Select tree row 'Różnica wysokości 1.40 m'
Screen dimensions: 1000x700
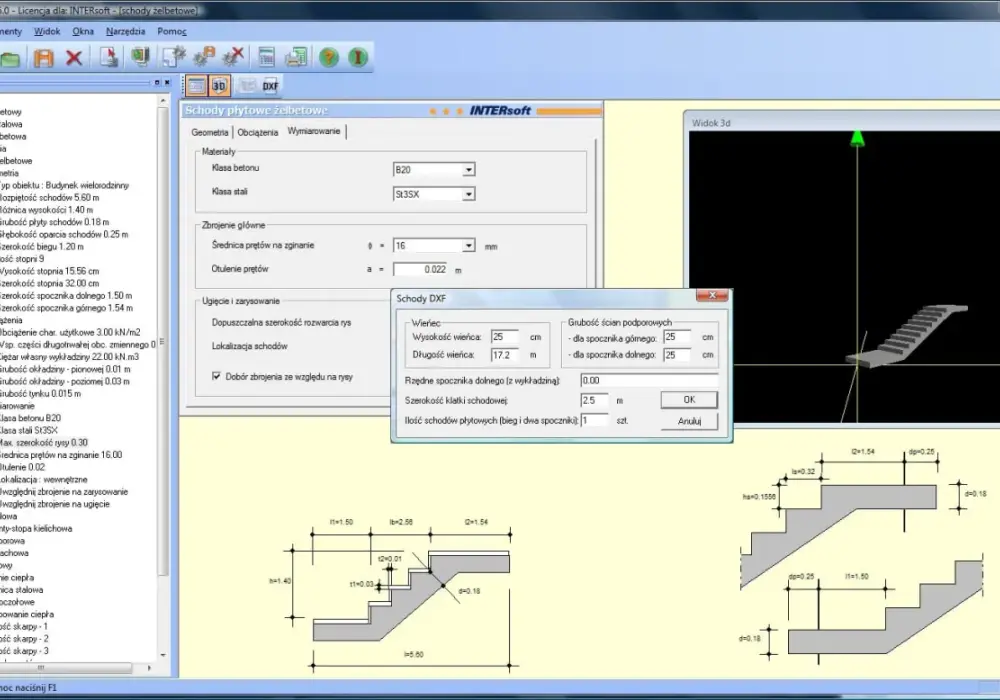click(46, 210)
